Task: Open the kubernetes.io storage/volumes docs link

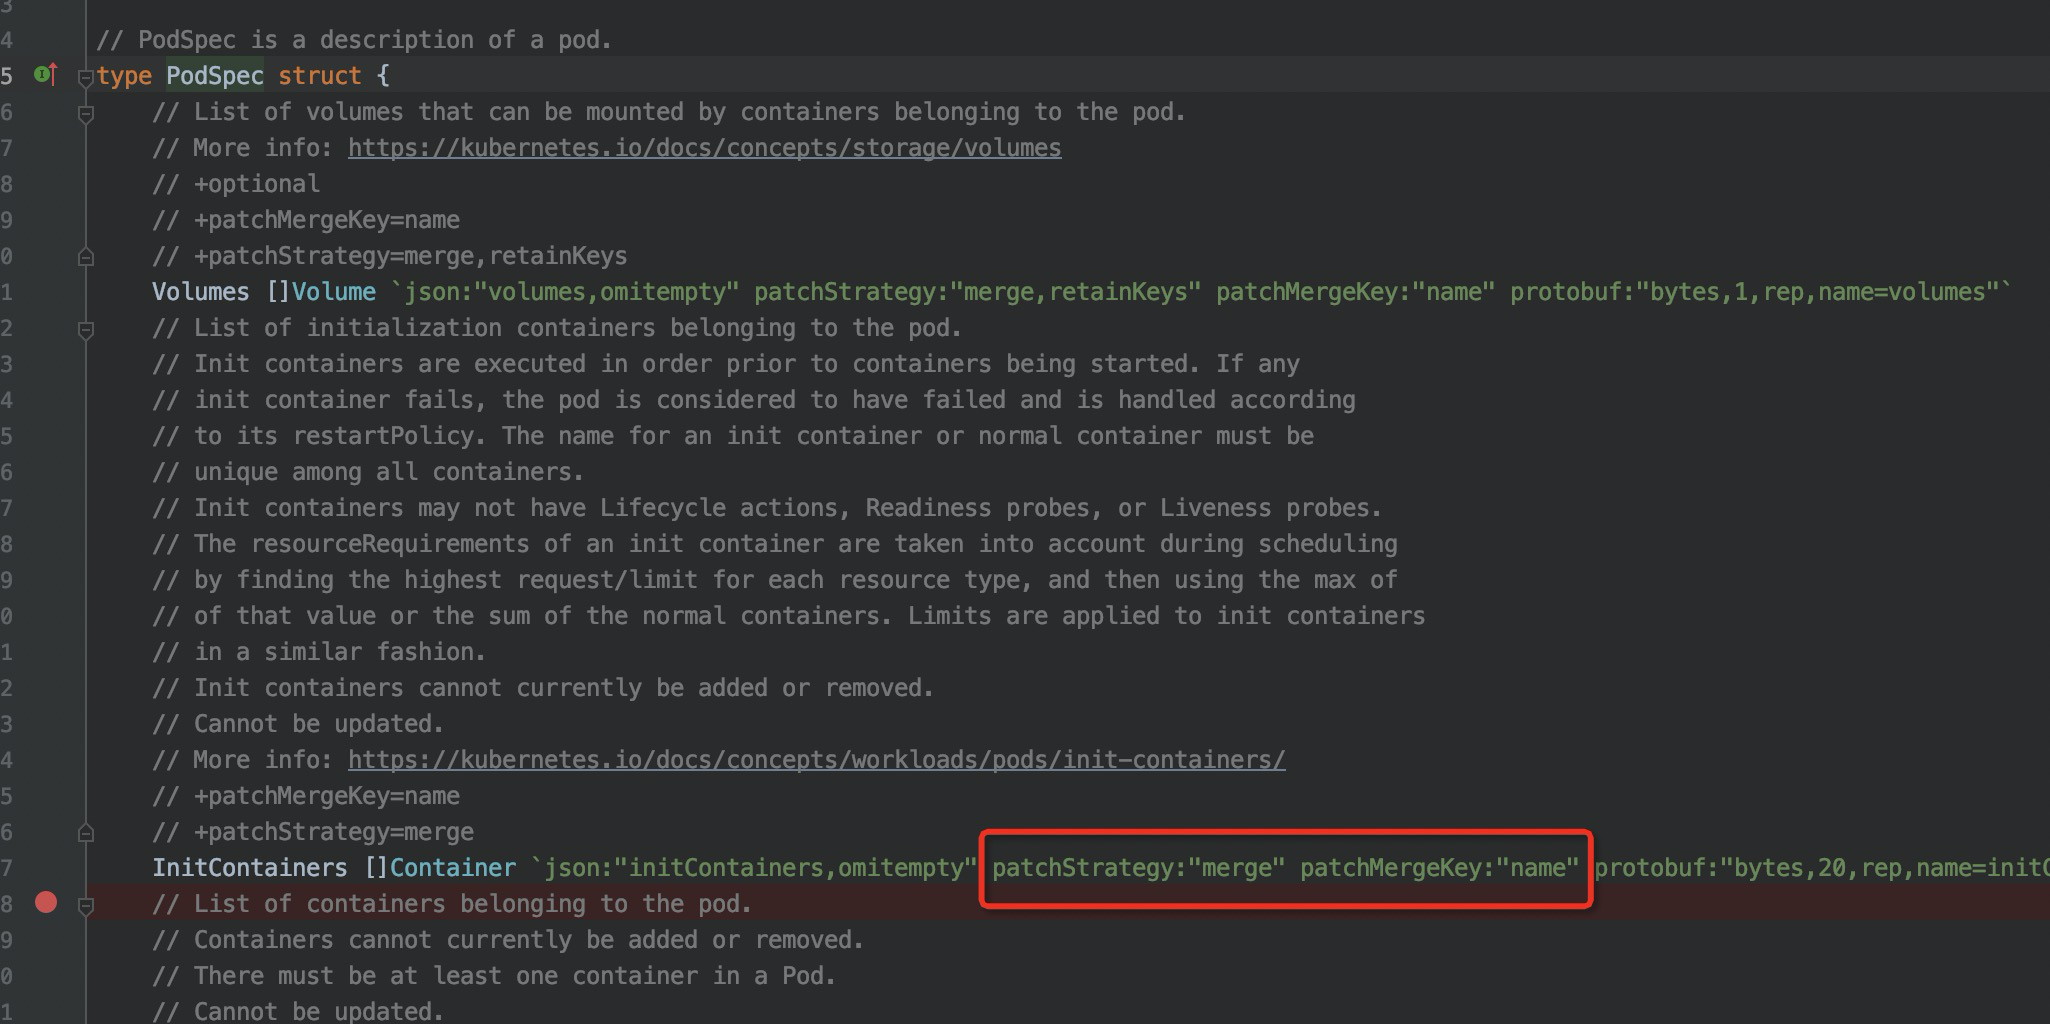Action: 704,148
